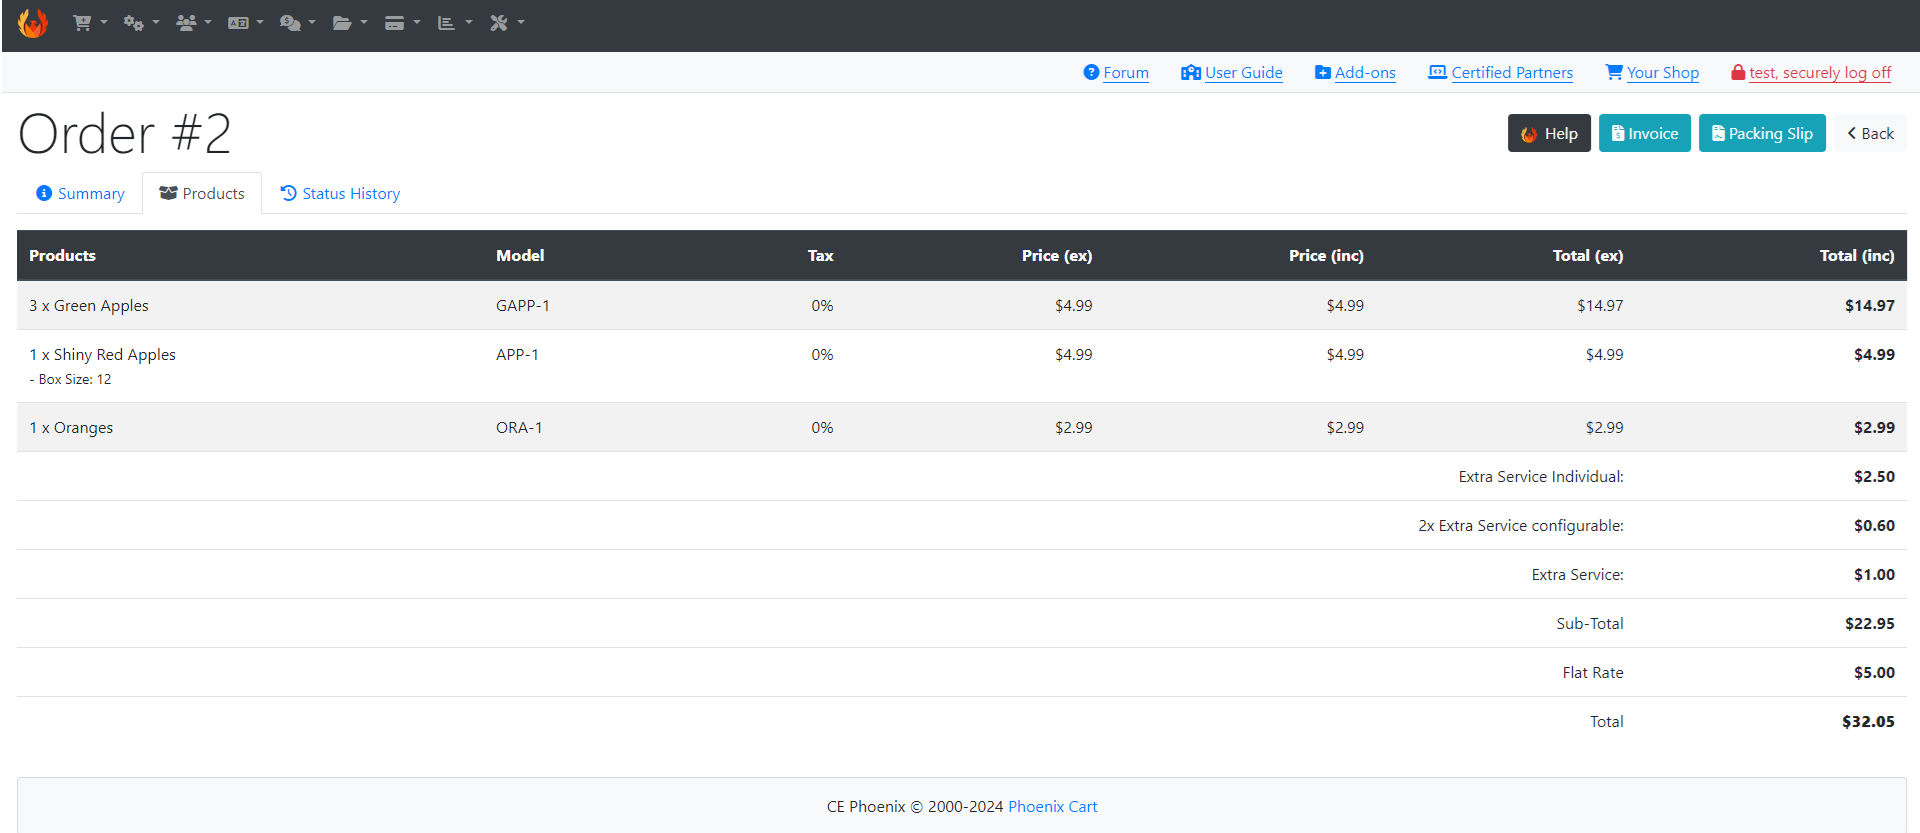
Task: Click the "$2.50" extra service amount
Action: 1874,476
